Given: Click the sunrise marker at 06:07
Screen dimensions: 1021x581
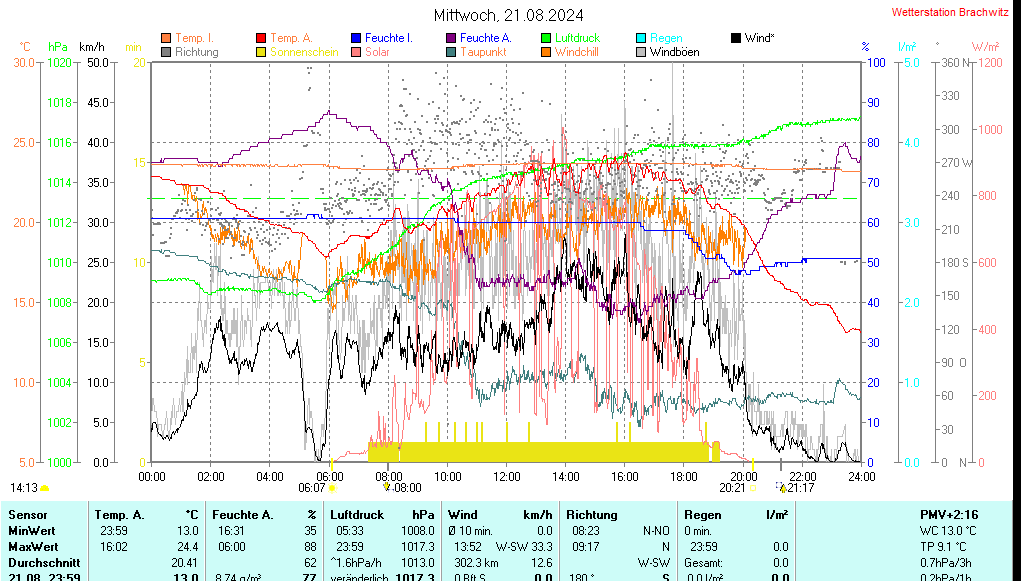Looking at the screenshot, I should coord(332,488).
